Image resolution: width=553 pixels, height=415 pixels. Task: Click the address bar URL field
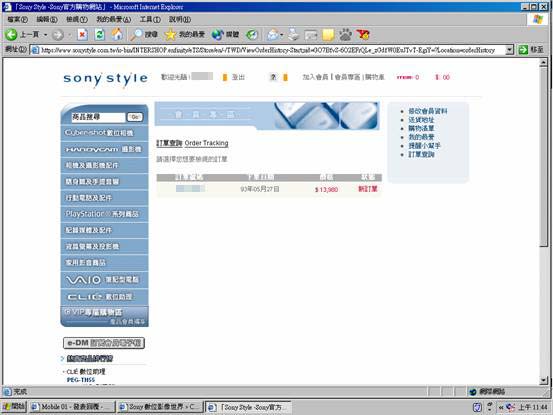[272, 50]
